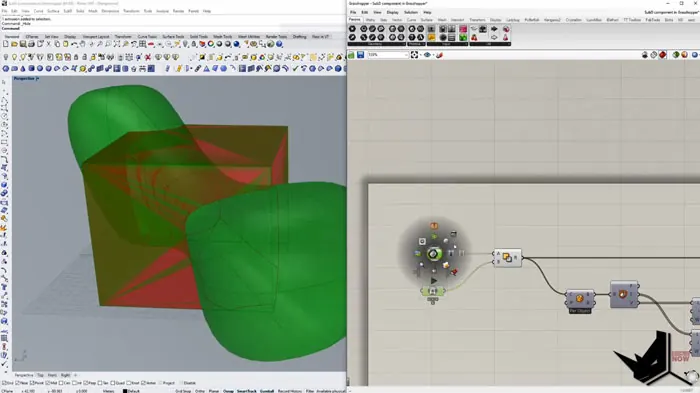This screenshot has width=700, height=393.
Task: Click the red X delete icon in second toolbar row
Action: tap(148, 57)
